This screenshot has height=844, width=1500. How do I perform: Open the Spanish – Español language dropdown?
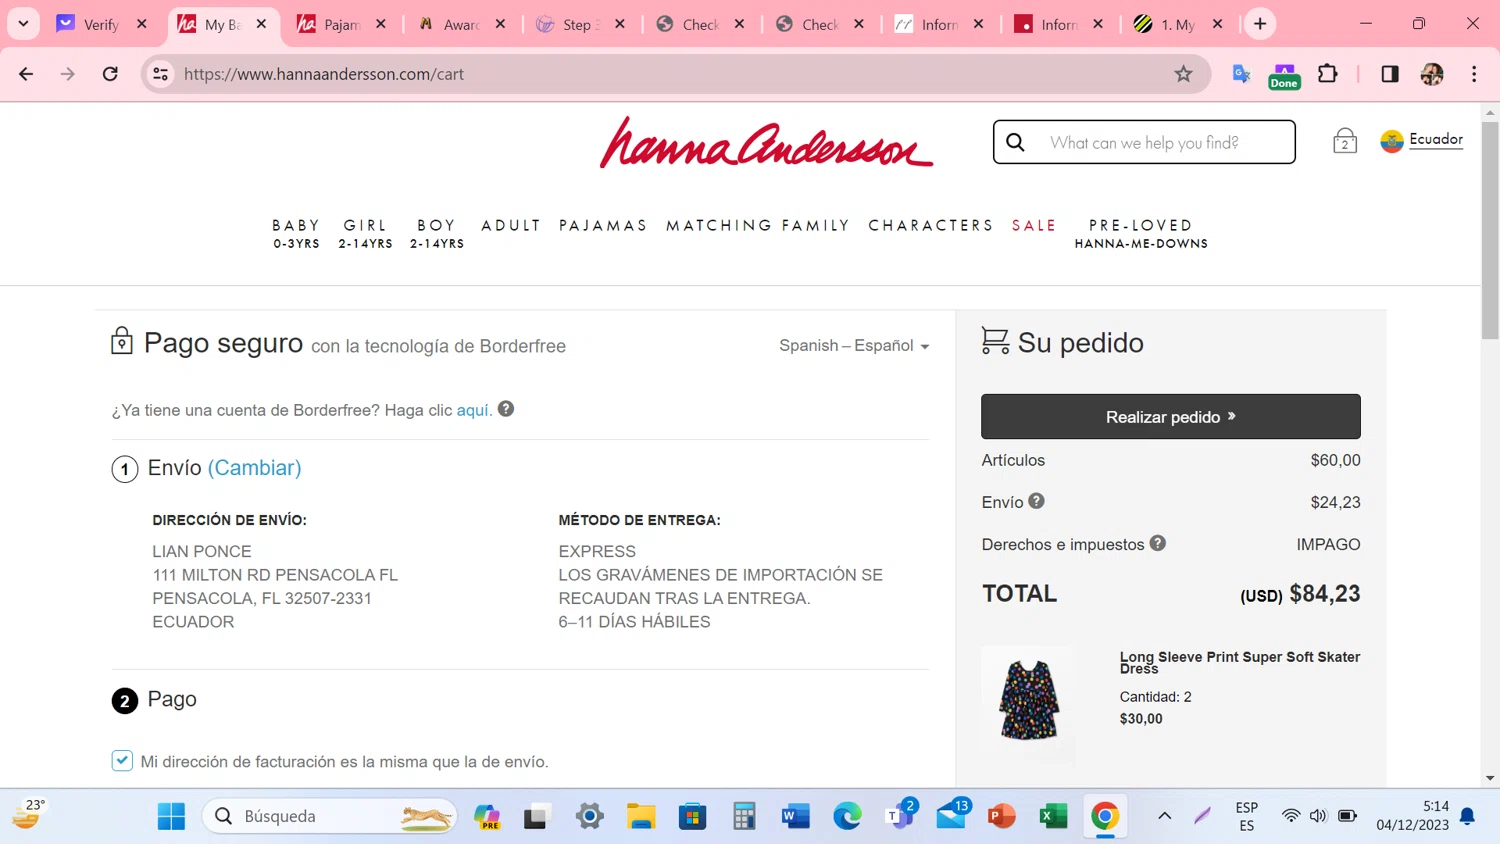tap(854, 345)
